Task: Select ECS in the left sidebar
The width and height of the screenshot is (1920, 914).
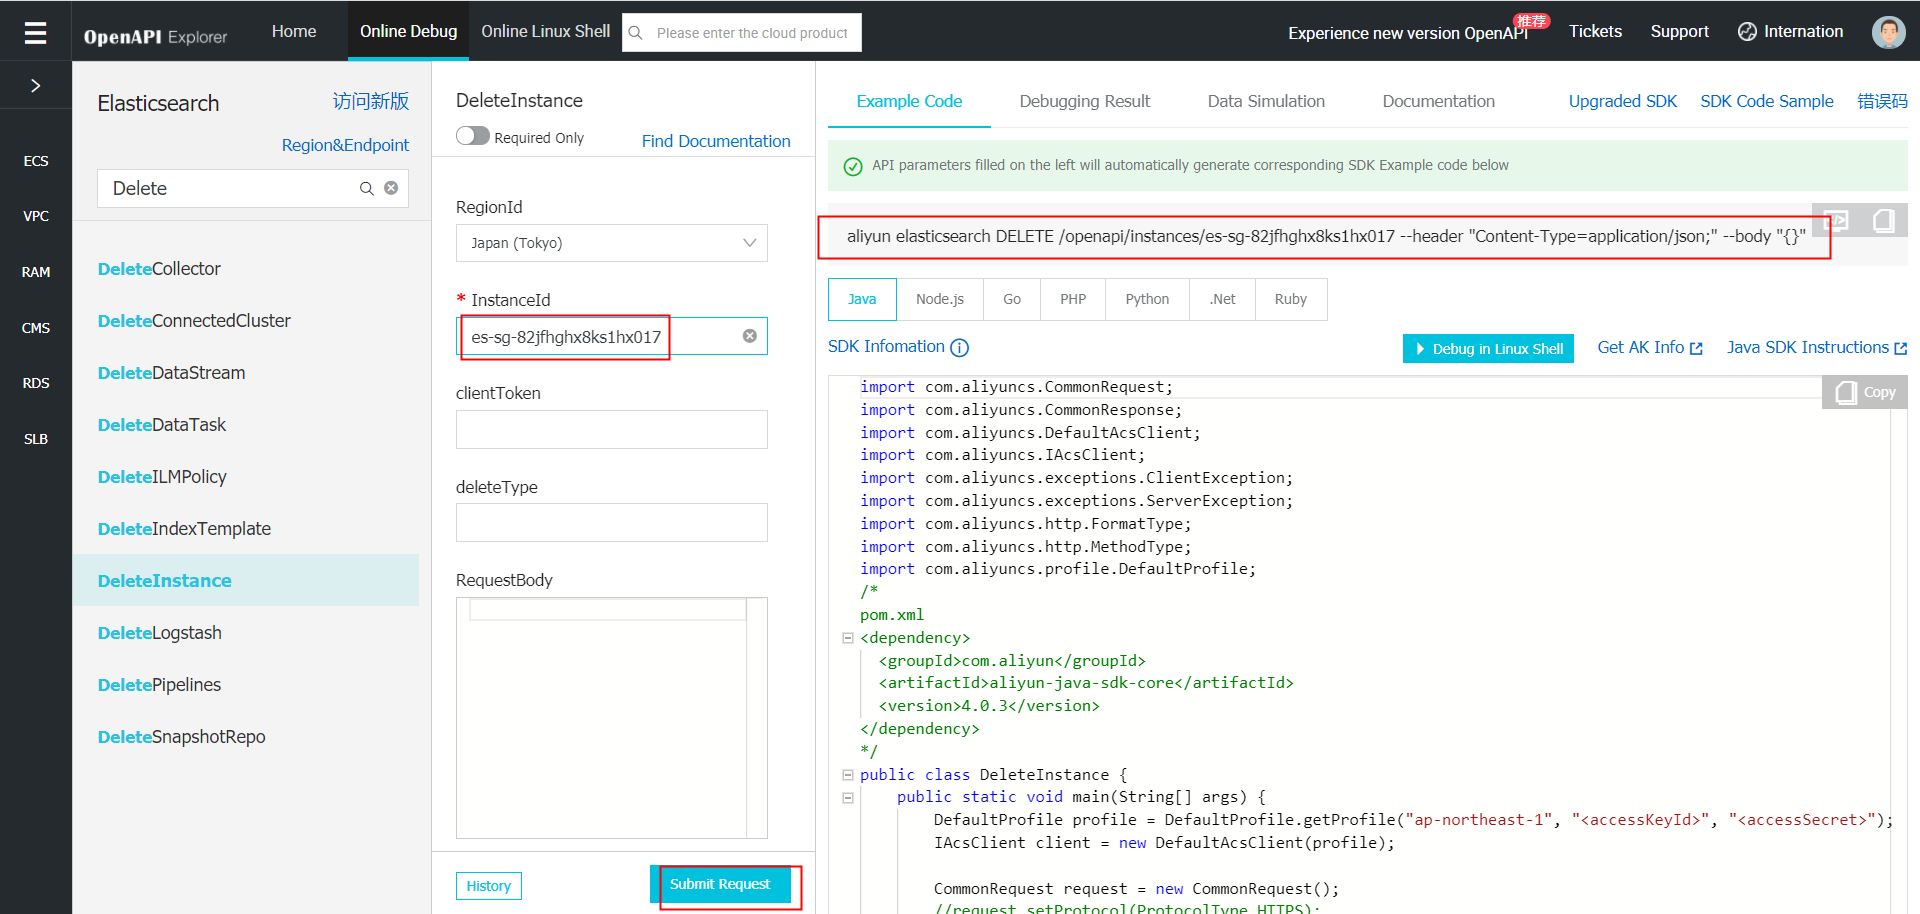Action: pyautogui.click(x=36, y=161)
